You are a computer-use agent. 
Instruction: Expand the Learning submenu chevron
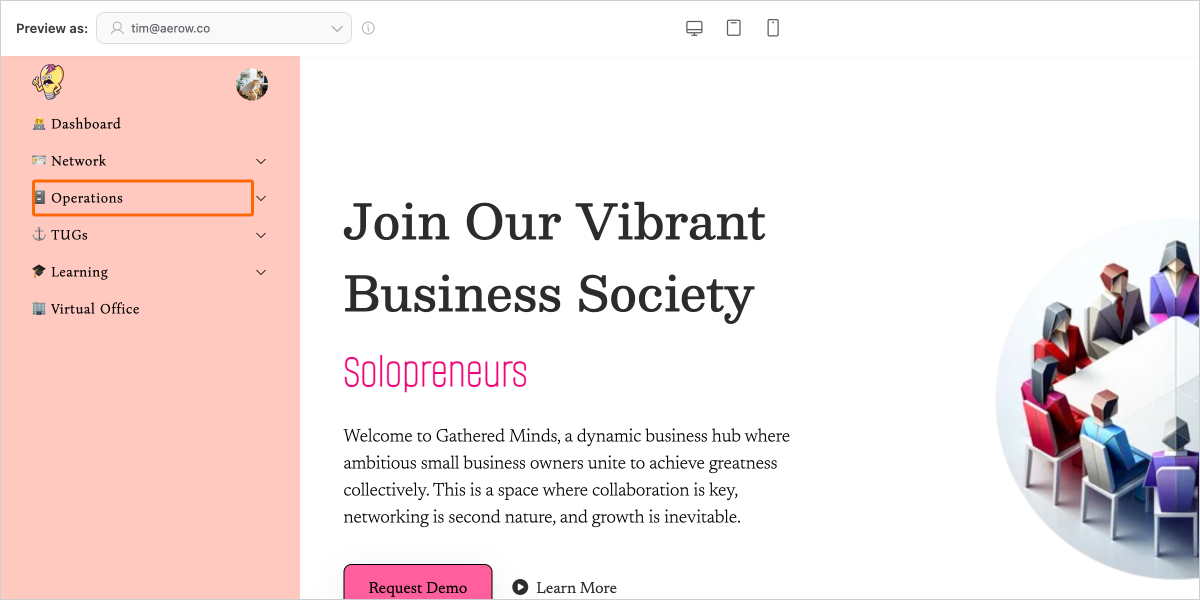[261, 272]
